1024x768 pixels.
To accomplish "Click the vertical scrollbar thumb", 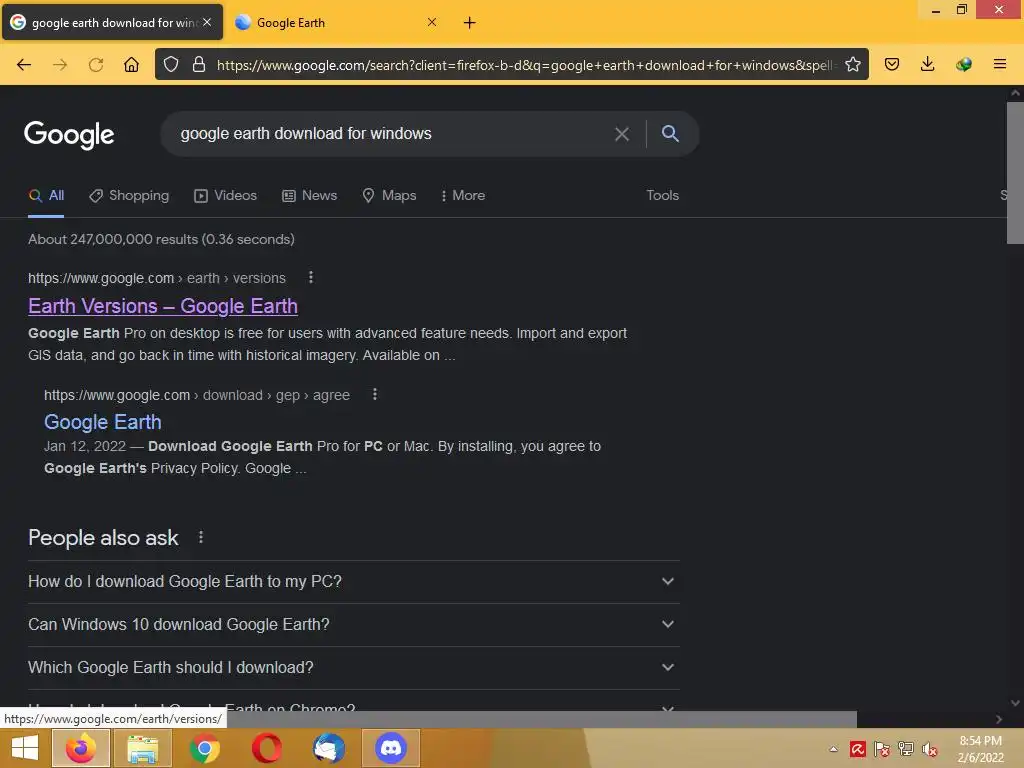I will 1015,172.
